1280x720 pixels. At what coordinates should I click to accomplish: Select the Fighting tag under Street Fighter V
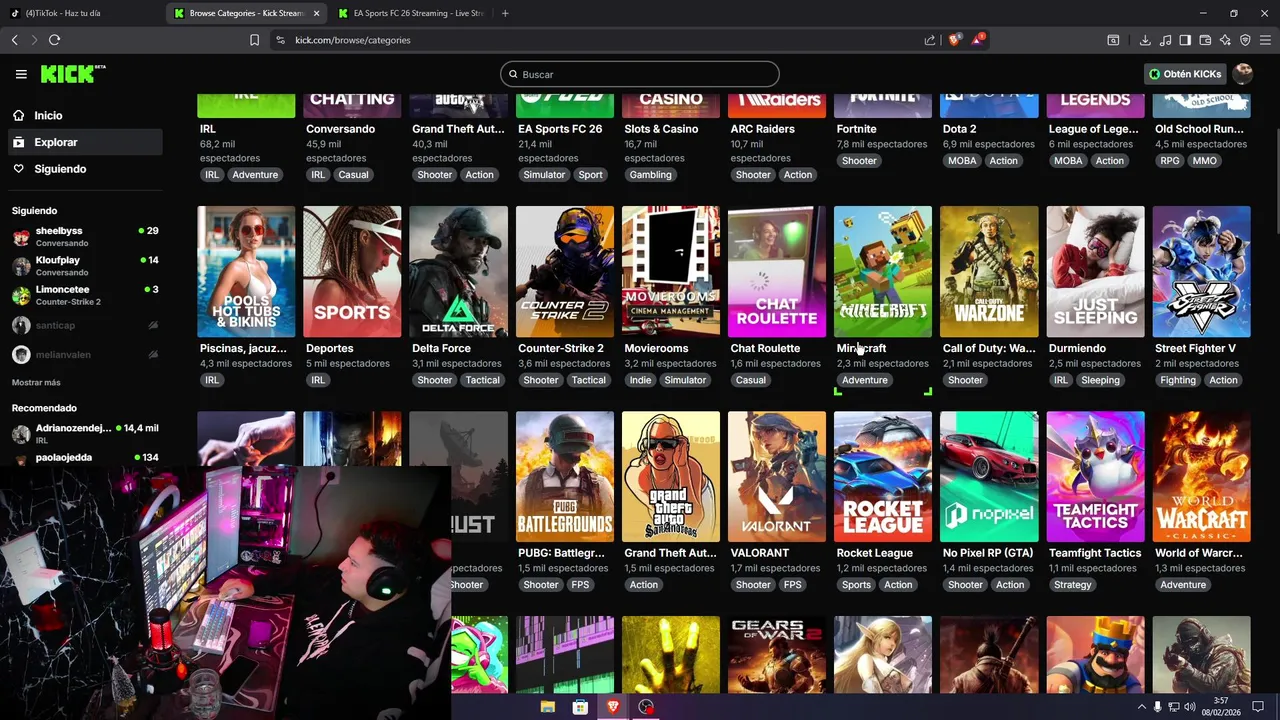[1178, 380]
